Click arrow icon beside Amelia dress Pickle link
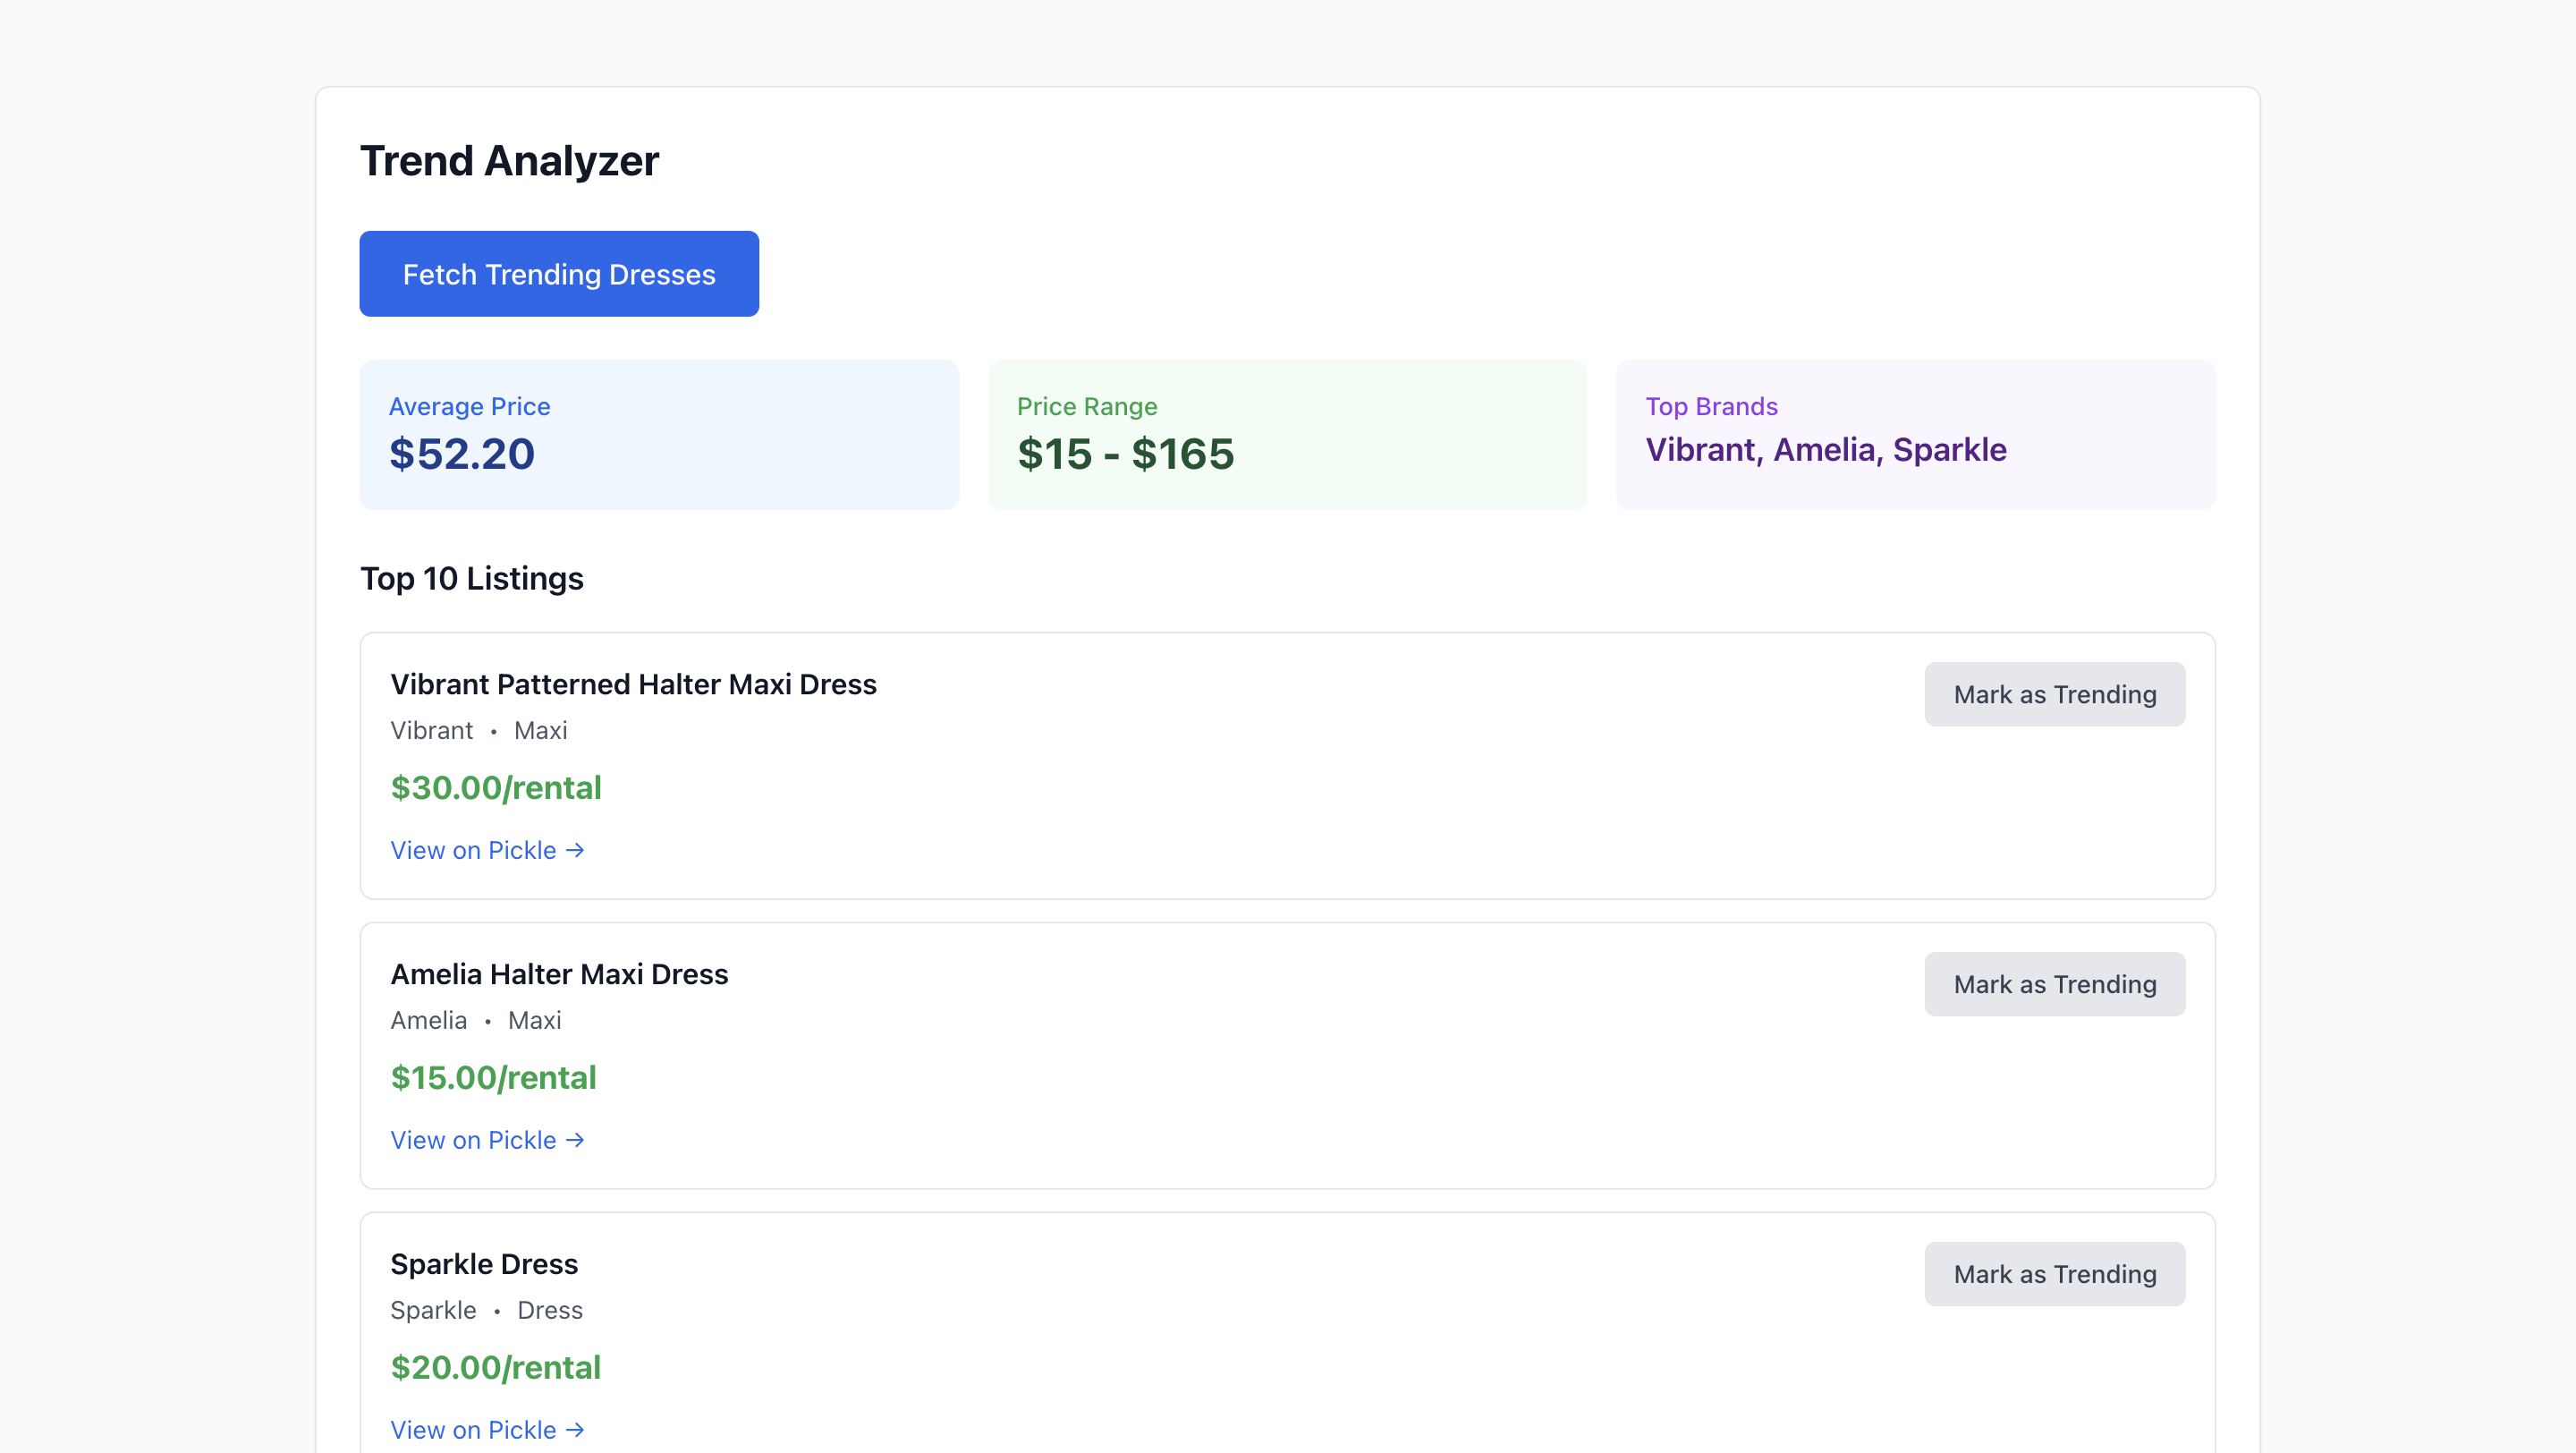This screenshot has height=1453, width=2576. coord(575,1140)
